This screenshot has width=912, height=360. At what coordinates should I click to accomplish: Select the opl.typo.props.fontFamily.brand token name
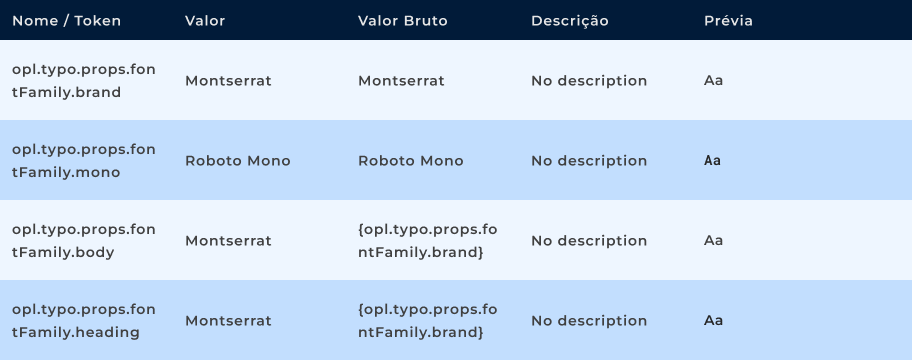[84, 81]
